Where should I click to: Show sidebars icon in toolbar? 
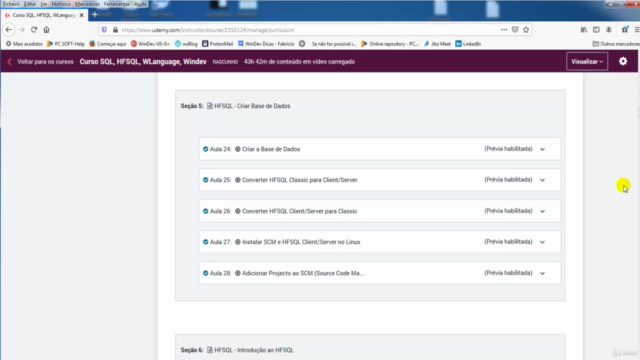[596, 30]
